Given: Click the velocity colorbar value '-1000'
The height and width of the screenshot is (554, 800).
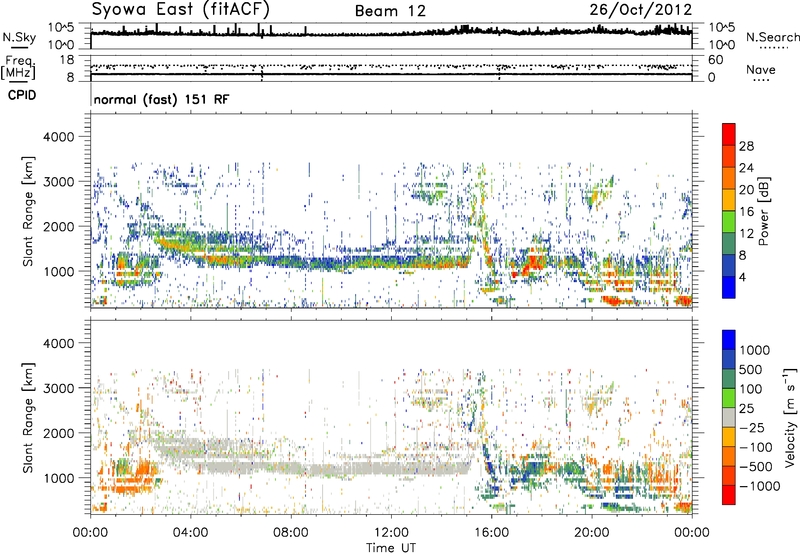Looking at the screenshot, I should coord(759,486).
